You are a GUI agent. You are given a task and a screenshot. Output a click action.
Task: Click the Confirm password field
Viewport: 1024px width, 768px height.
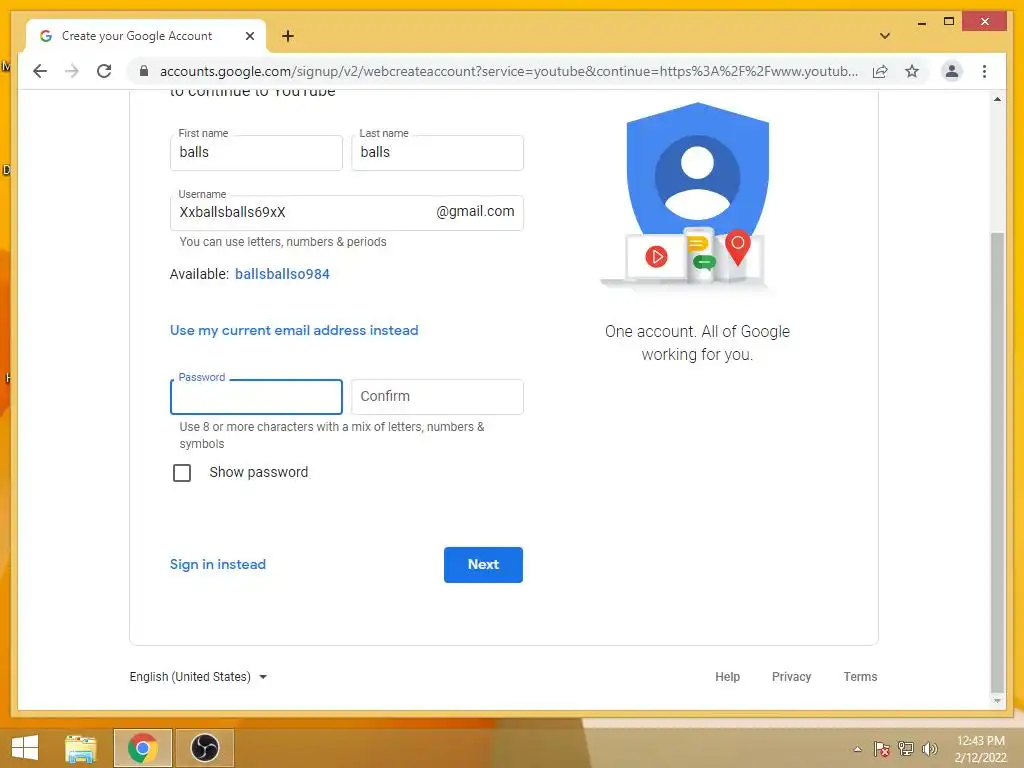point(437,397)
